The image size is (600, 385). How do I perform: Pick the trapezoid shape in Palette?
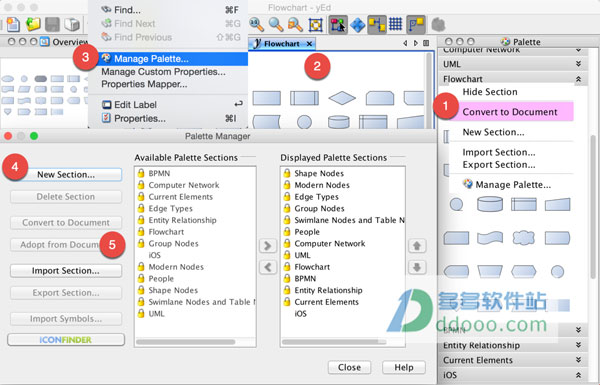[x=490, y=271]
